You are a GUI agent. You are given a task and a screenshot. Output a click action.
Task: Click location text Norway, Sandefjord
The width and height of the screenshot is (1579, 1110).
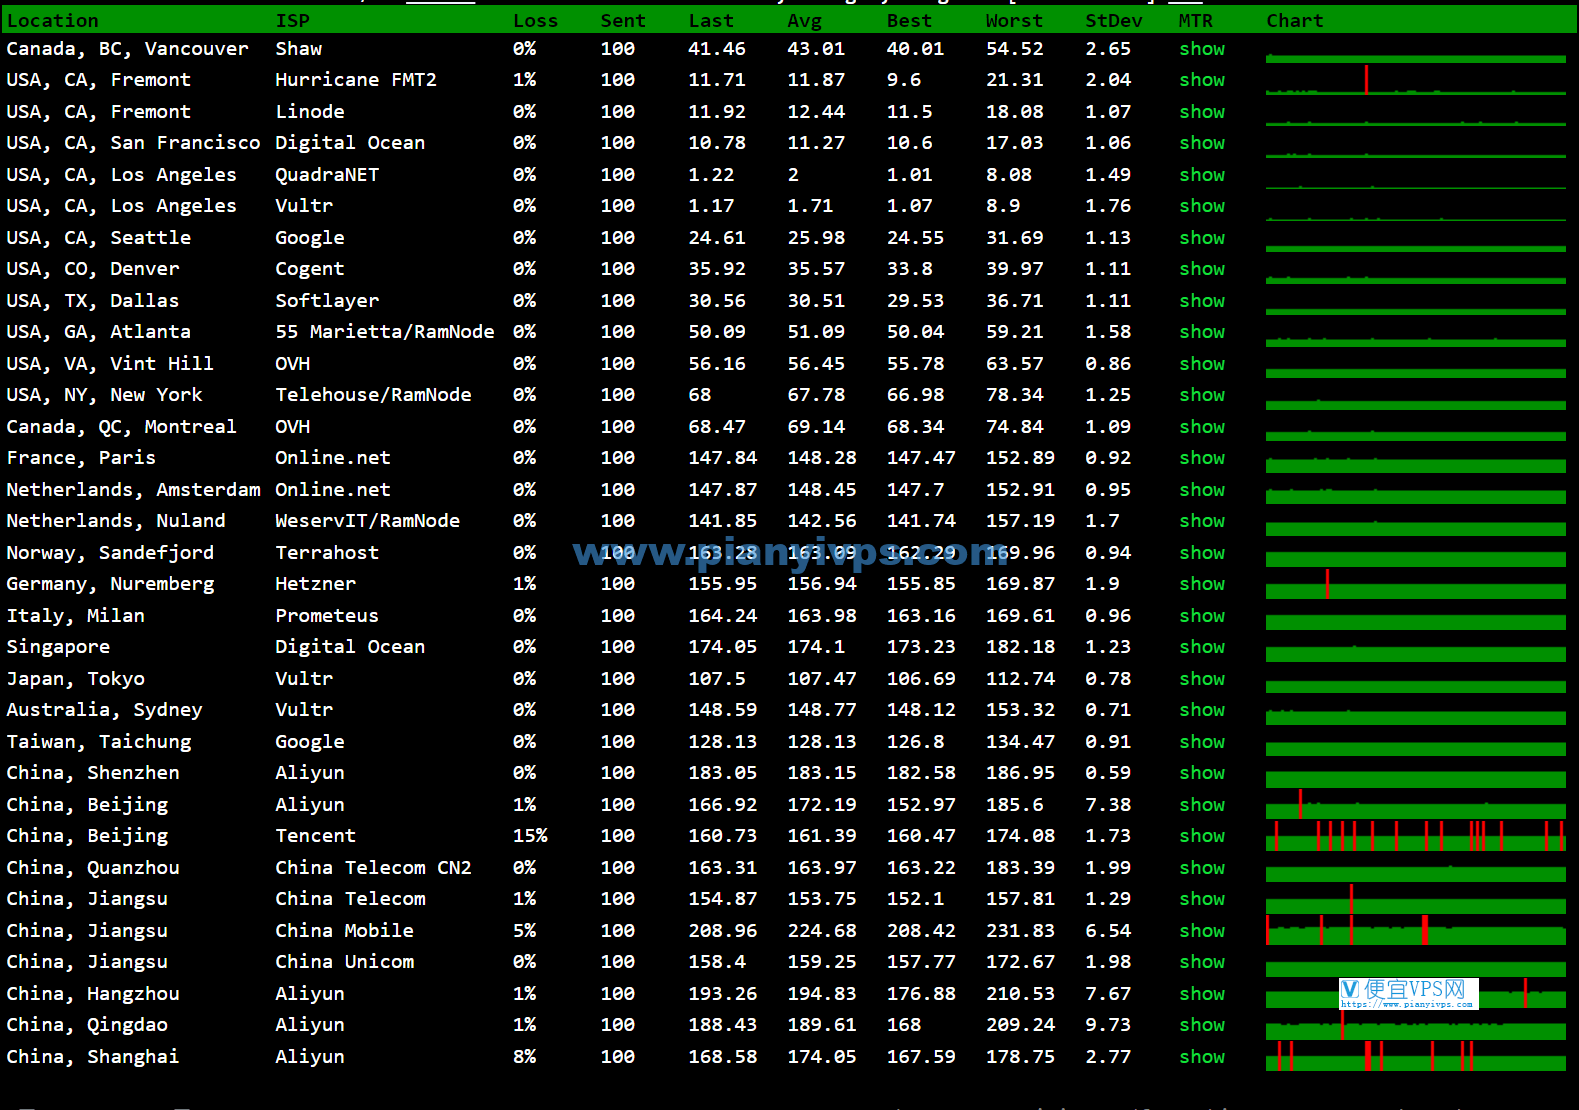click(x=110, y=553)
